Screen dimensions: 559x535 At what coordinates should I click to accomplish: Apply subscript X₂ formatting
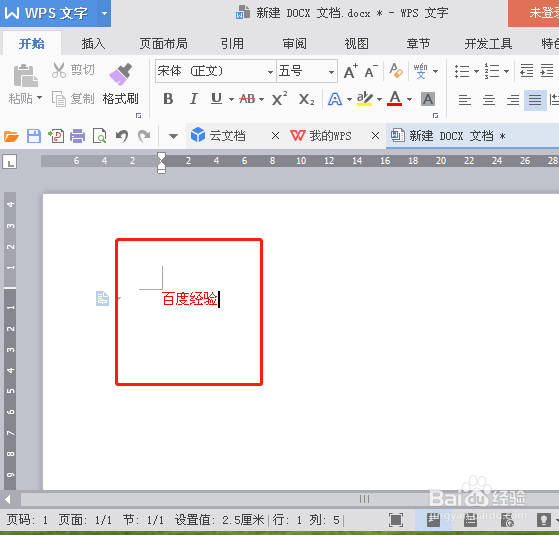point(306,99)
